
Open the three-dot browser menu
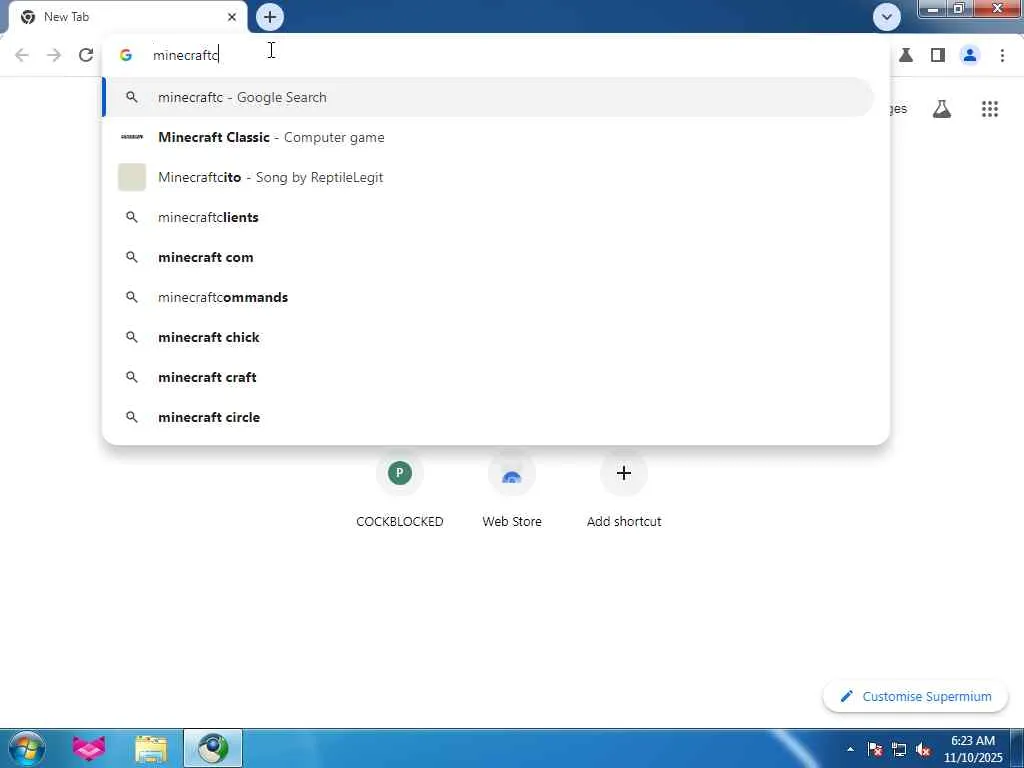coord(1002,56)
